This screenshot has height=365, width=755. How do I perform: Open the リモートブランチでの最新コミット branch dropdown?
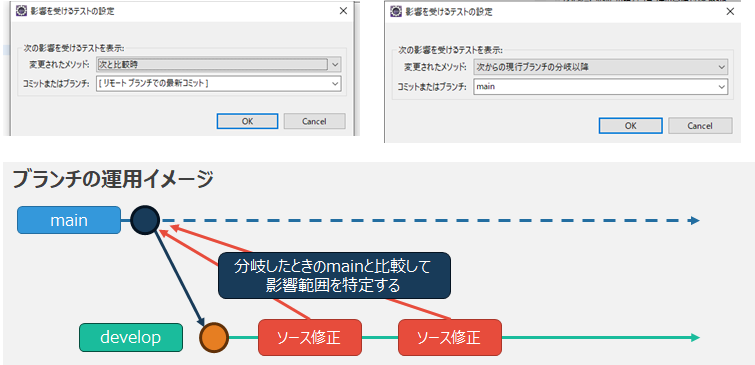(x=219, y=83)
